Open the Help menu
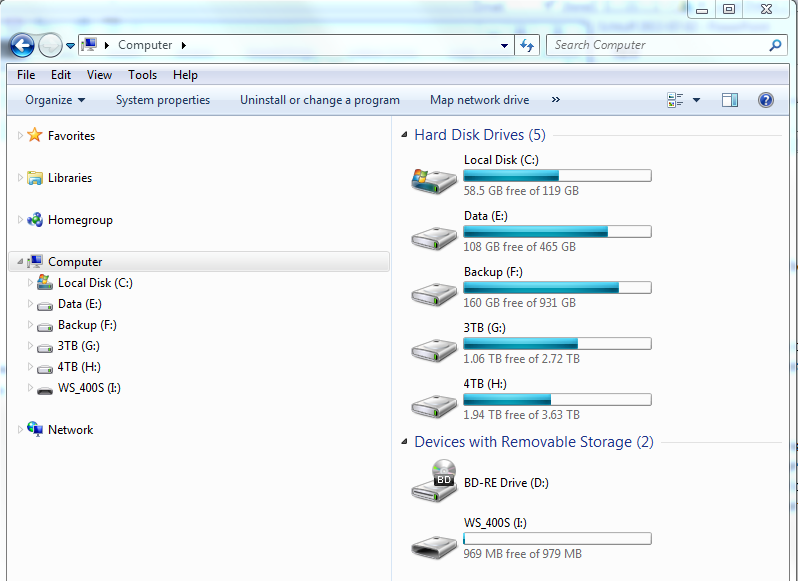This screenshot has width=798, height=581. [x=185, y=75]
